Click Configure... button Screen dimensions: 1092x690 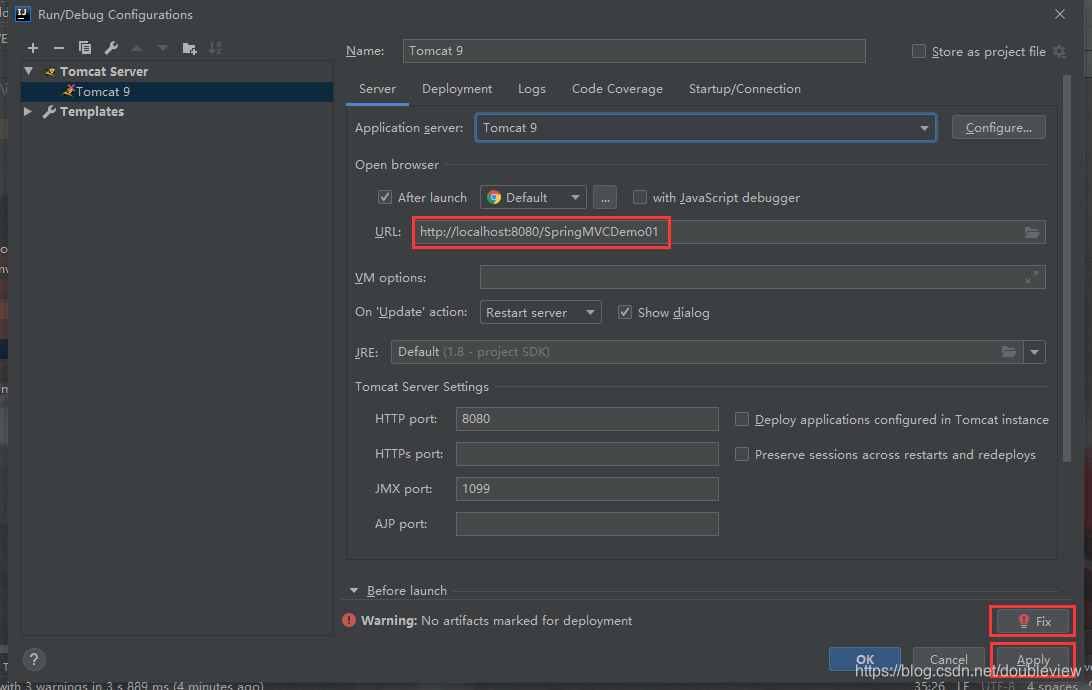(x=998, y=127)
